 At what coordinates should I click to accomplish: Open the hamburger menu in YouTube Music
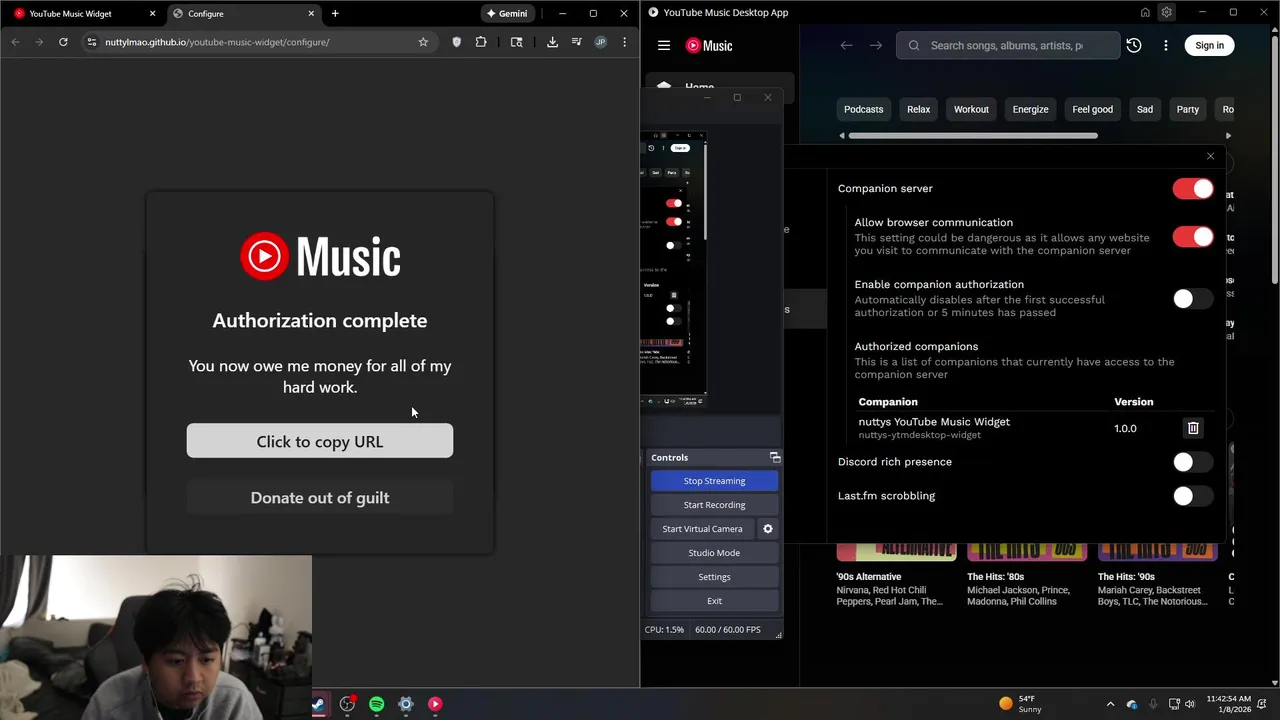click(664, 45)
